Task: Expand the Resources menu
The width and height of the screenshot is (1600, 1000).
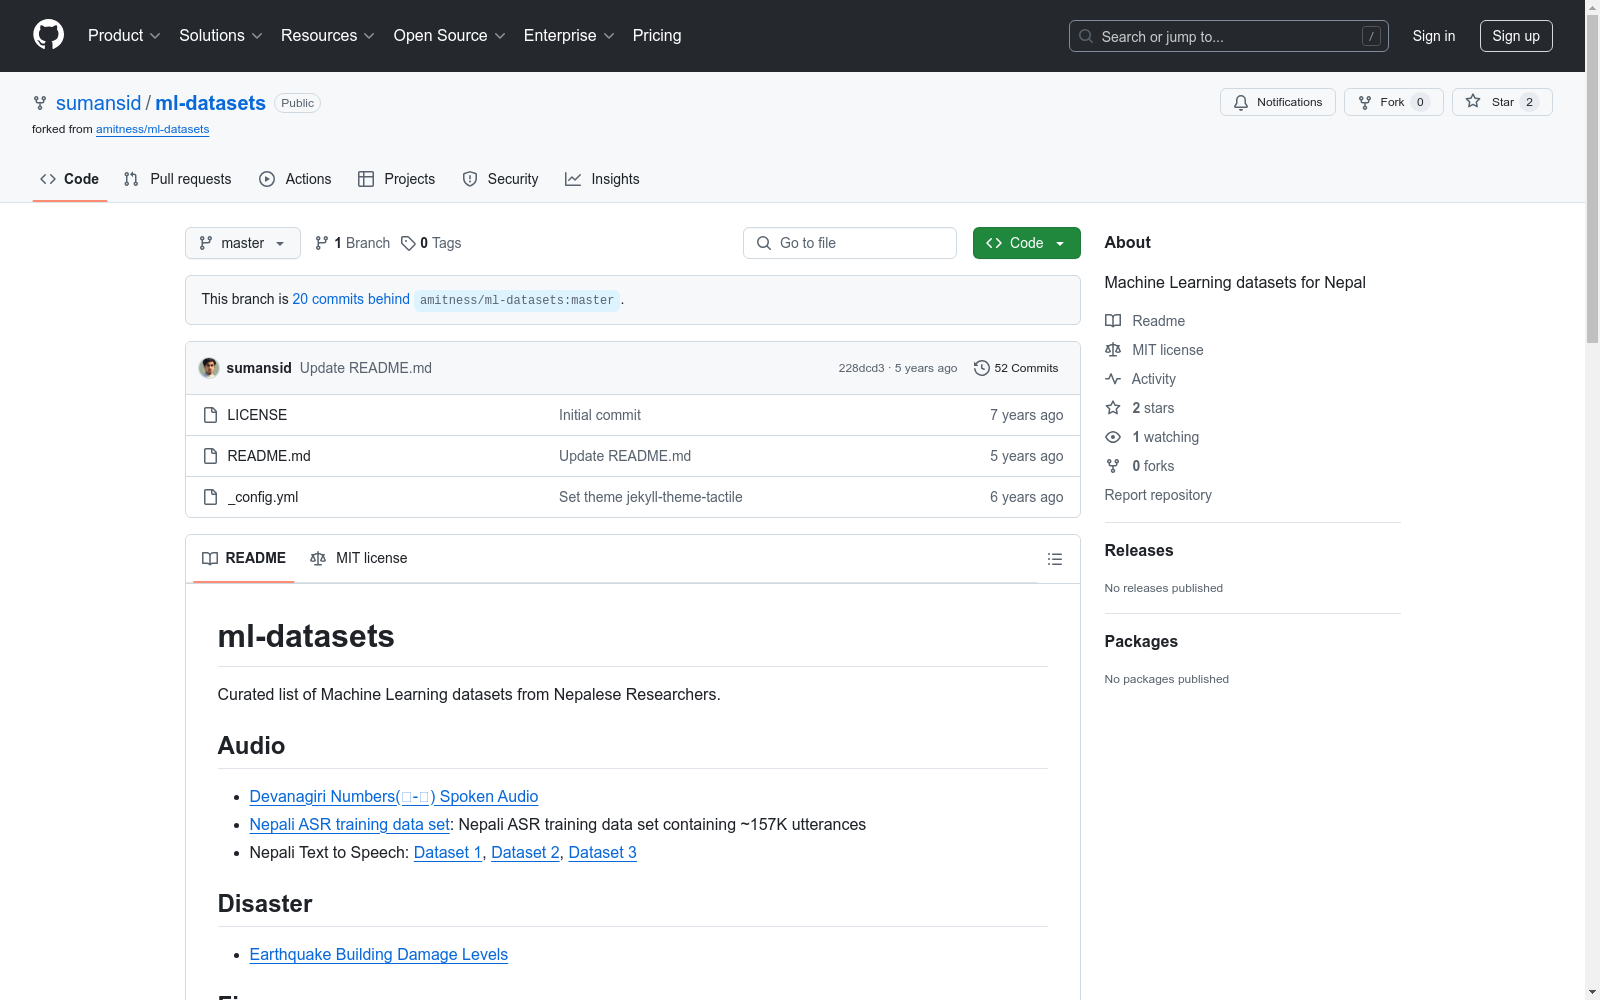Action: [x=328, y=35]
